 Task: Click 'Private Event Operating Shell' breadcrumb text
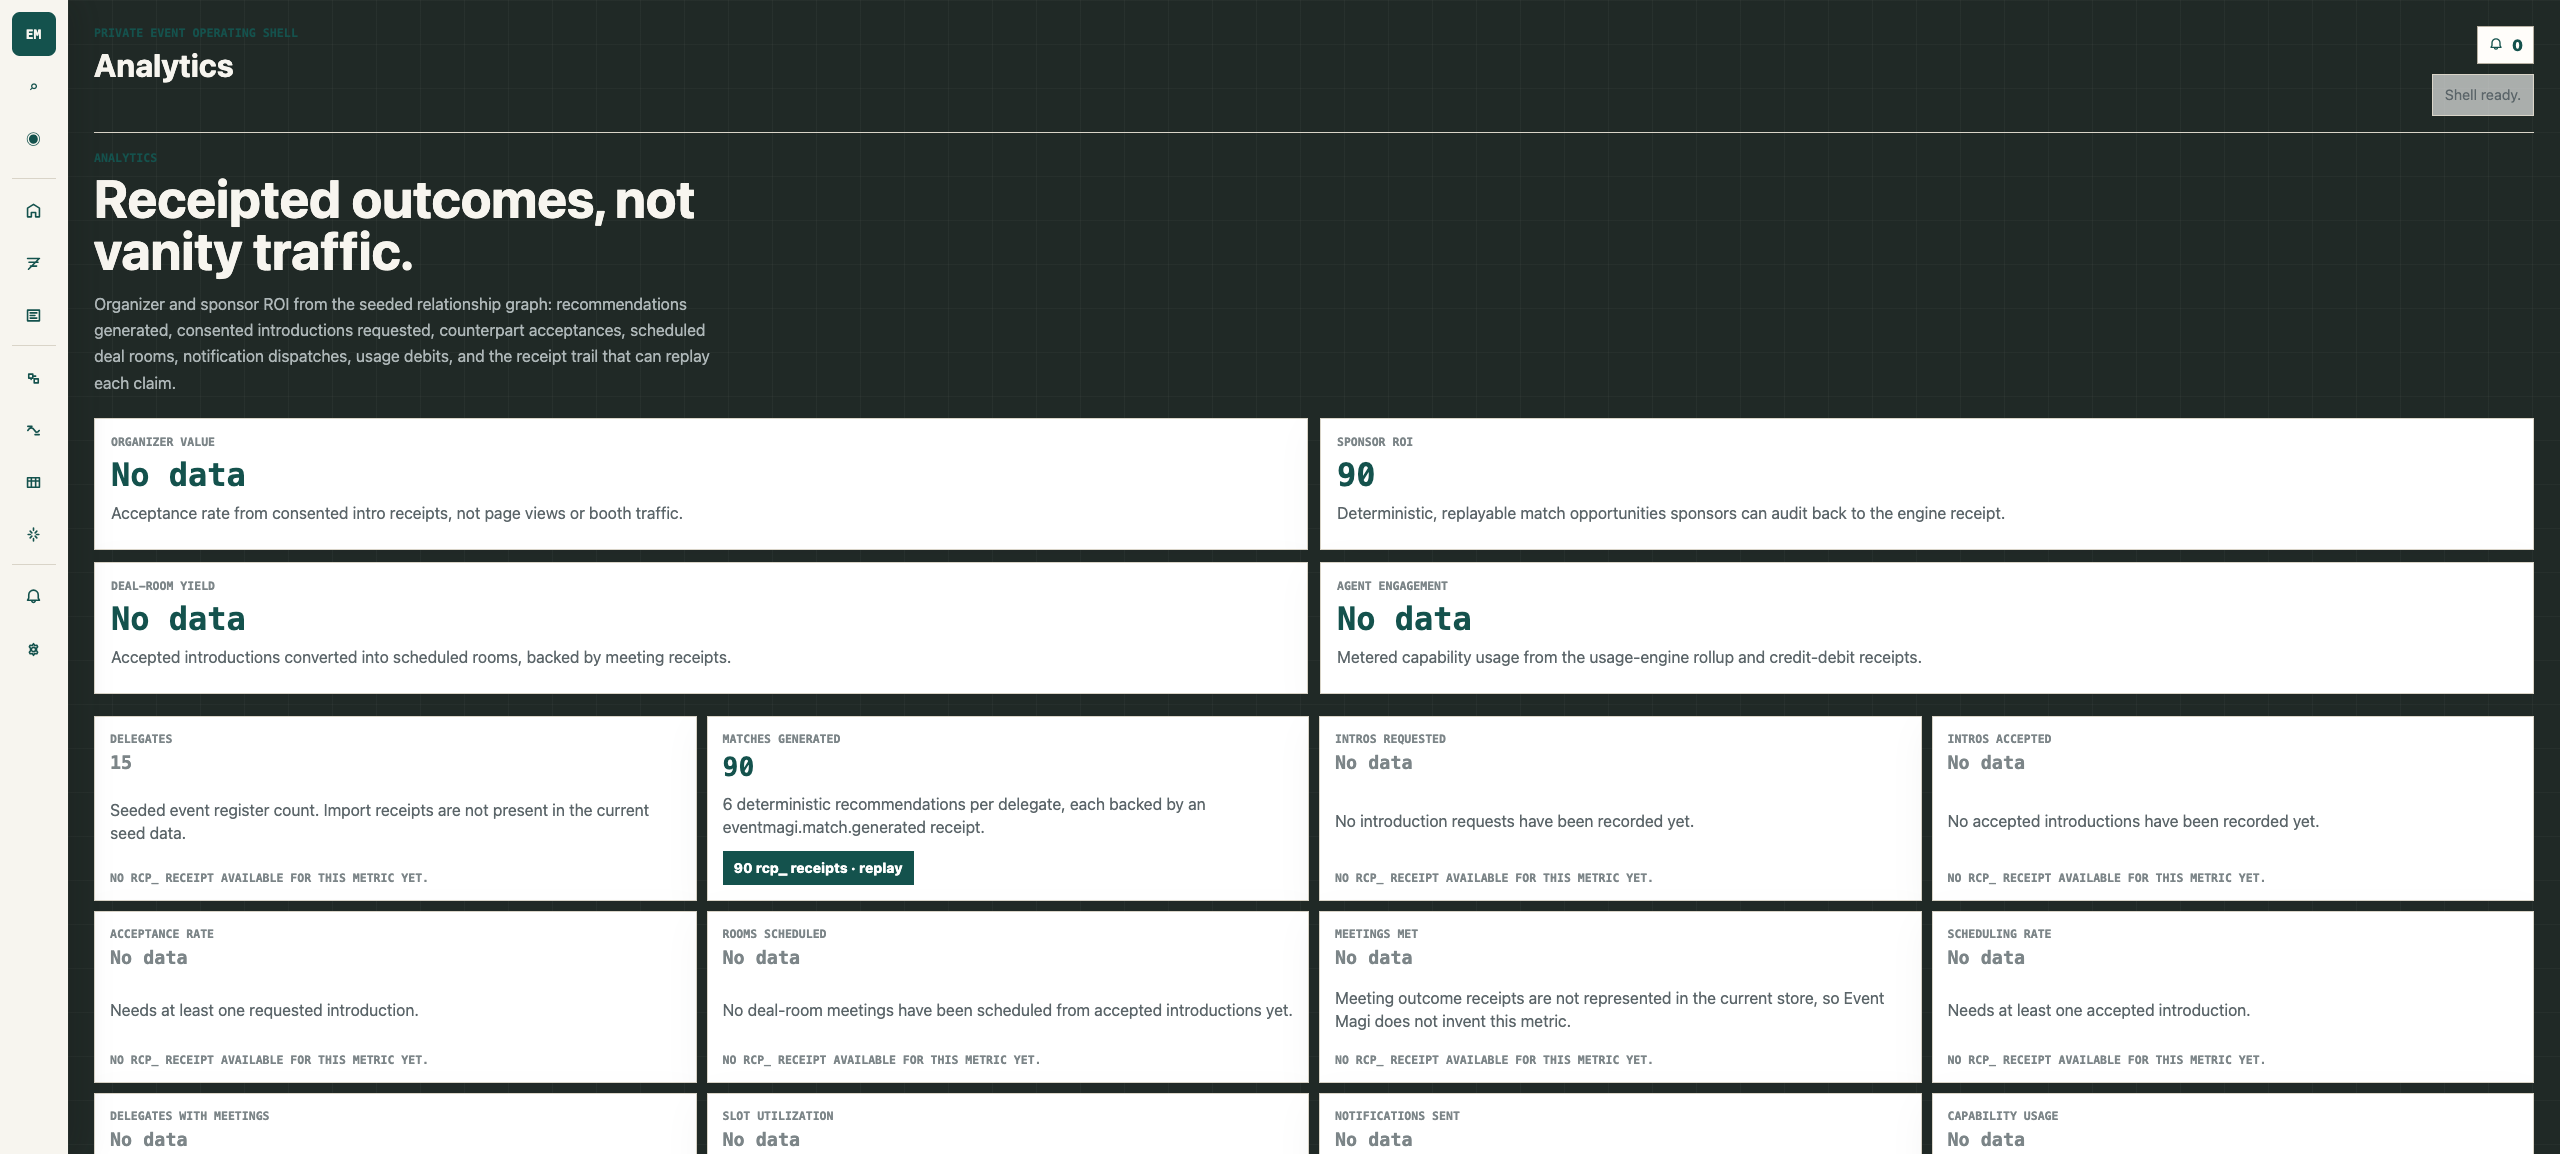[x=195, y=33]
